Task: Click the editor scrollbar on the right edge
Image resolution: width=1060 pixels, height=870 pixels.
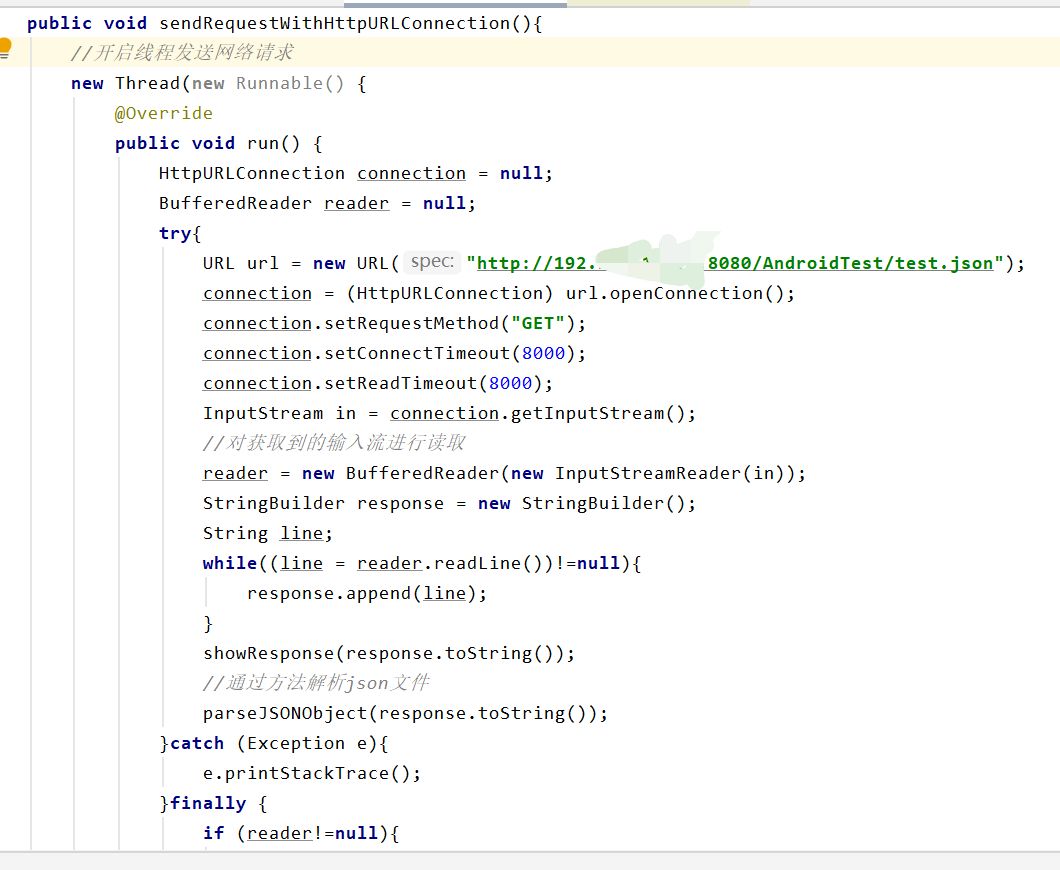Action: (1054, 435)
